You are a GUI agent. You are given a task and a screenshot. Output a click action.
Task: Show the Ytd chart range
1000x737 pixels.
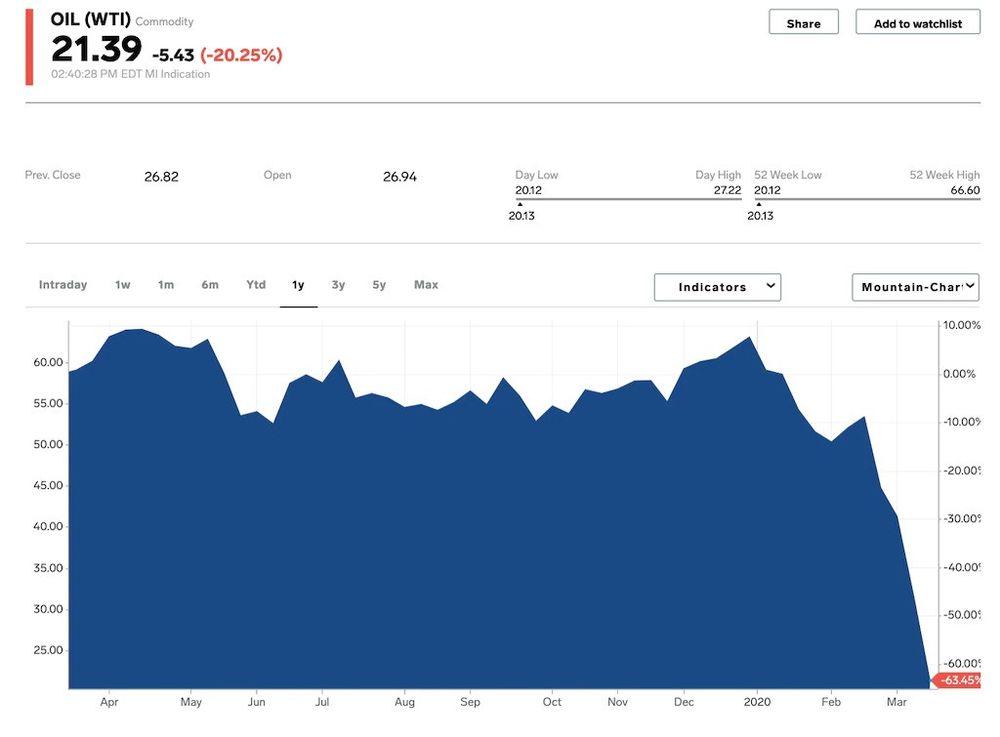pos(256,285)
